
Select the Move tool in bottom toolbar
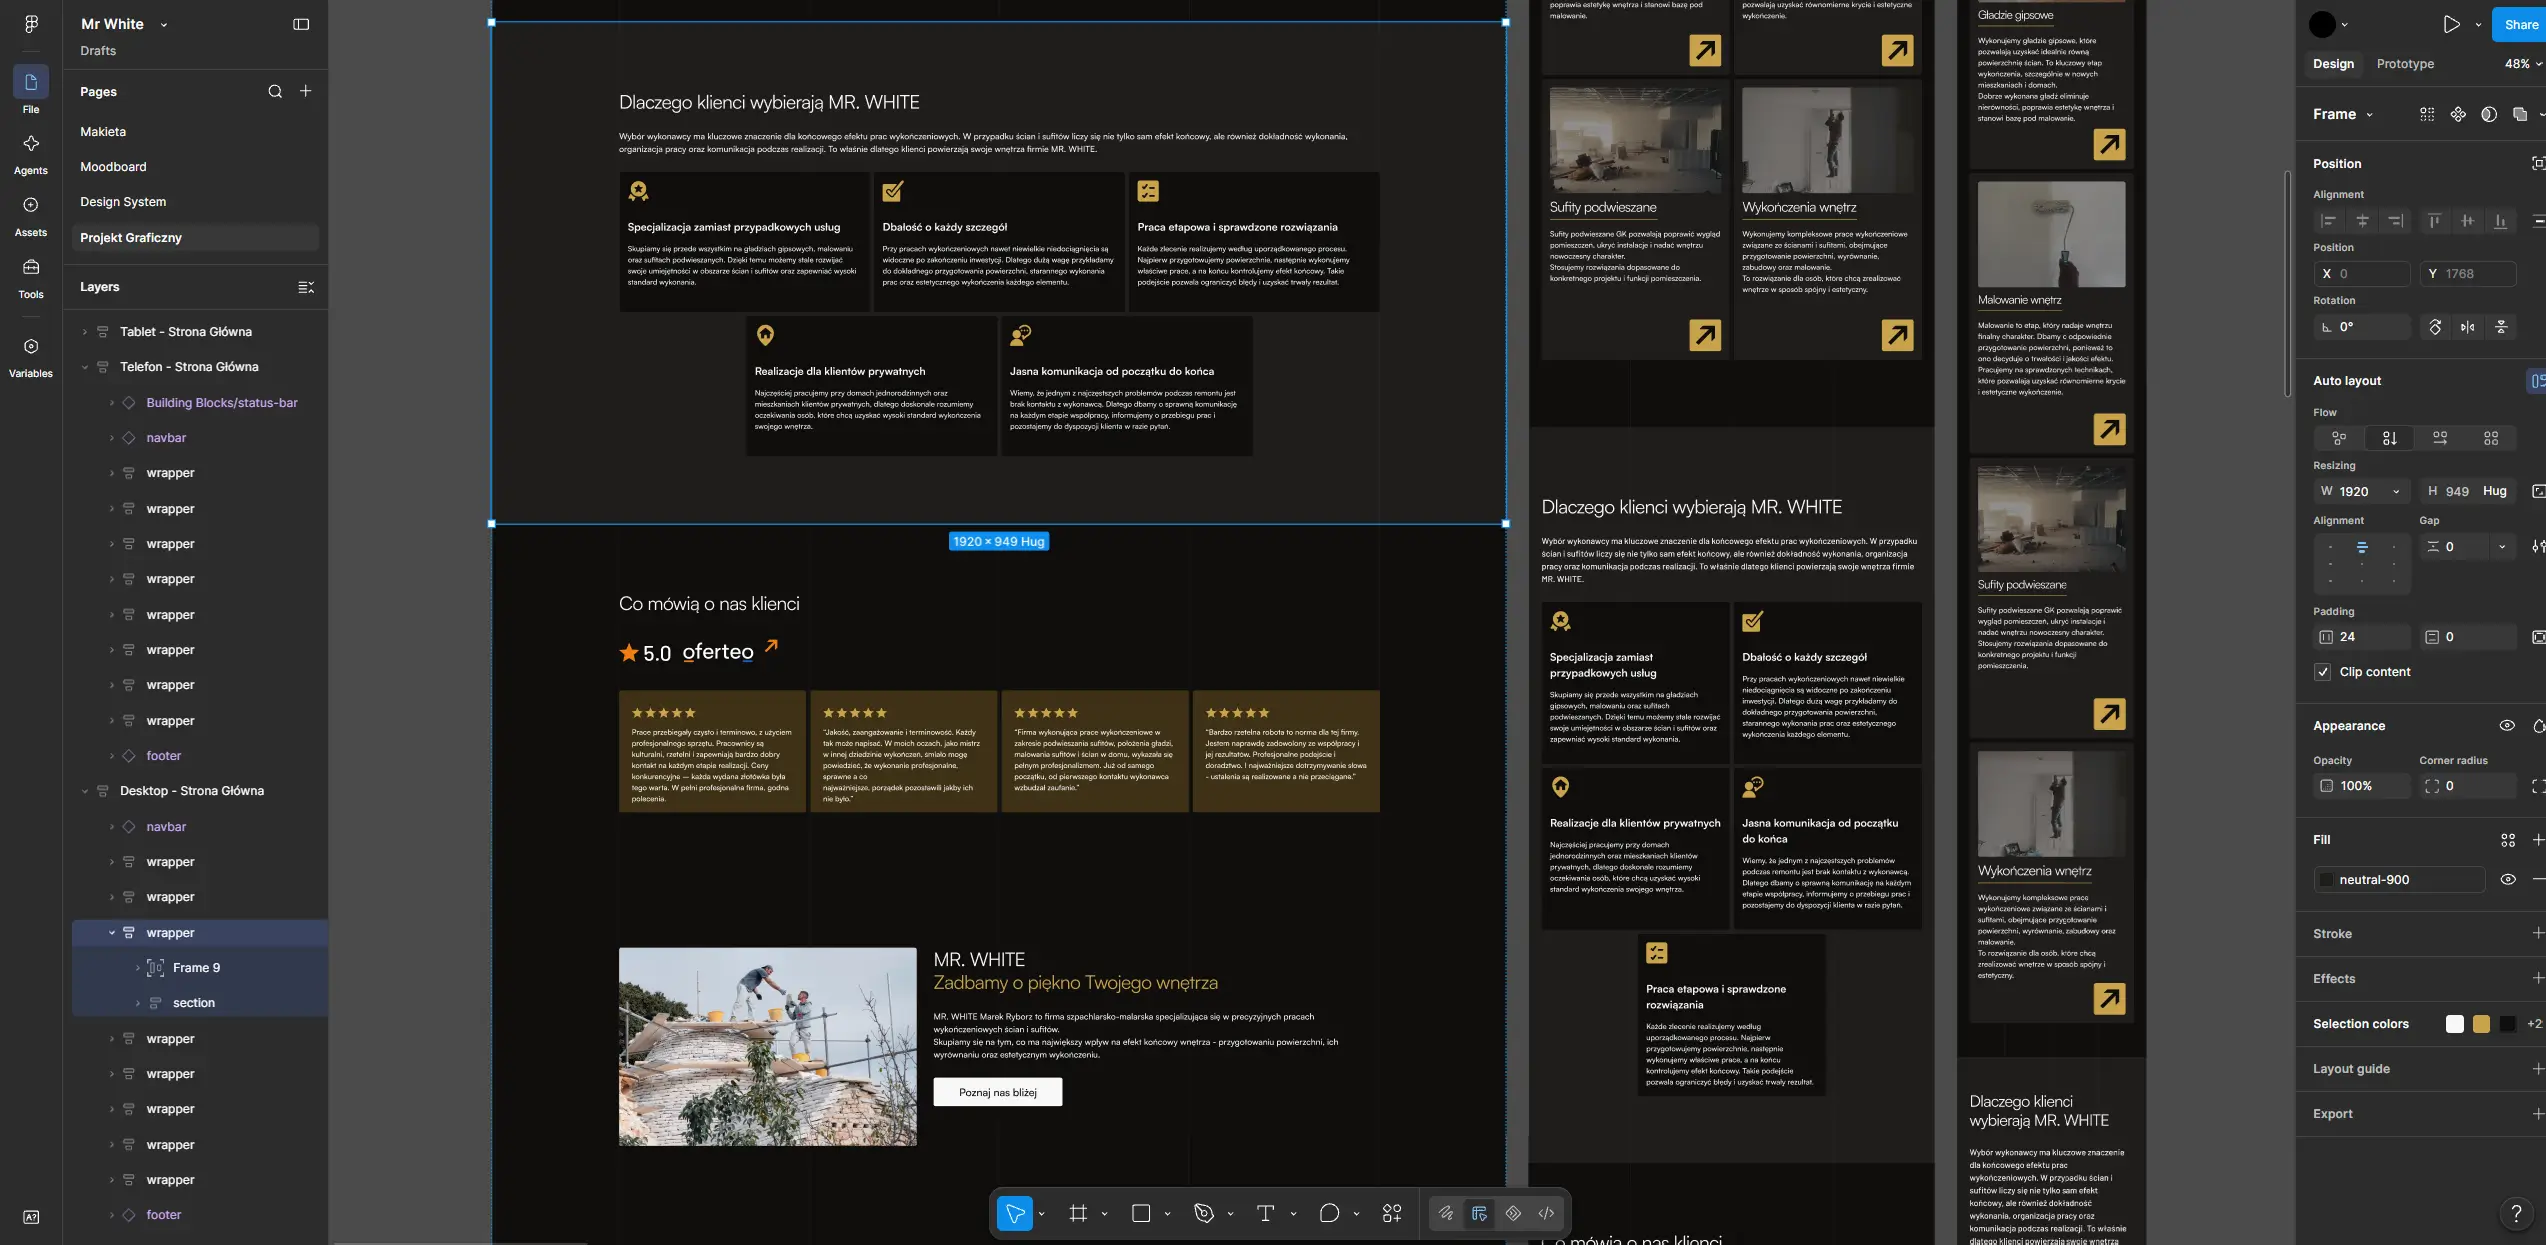[1015, 1213]
